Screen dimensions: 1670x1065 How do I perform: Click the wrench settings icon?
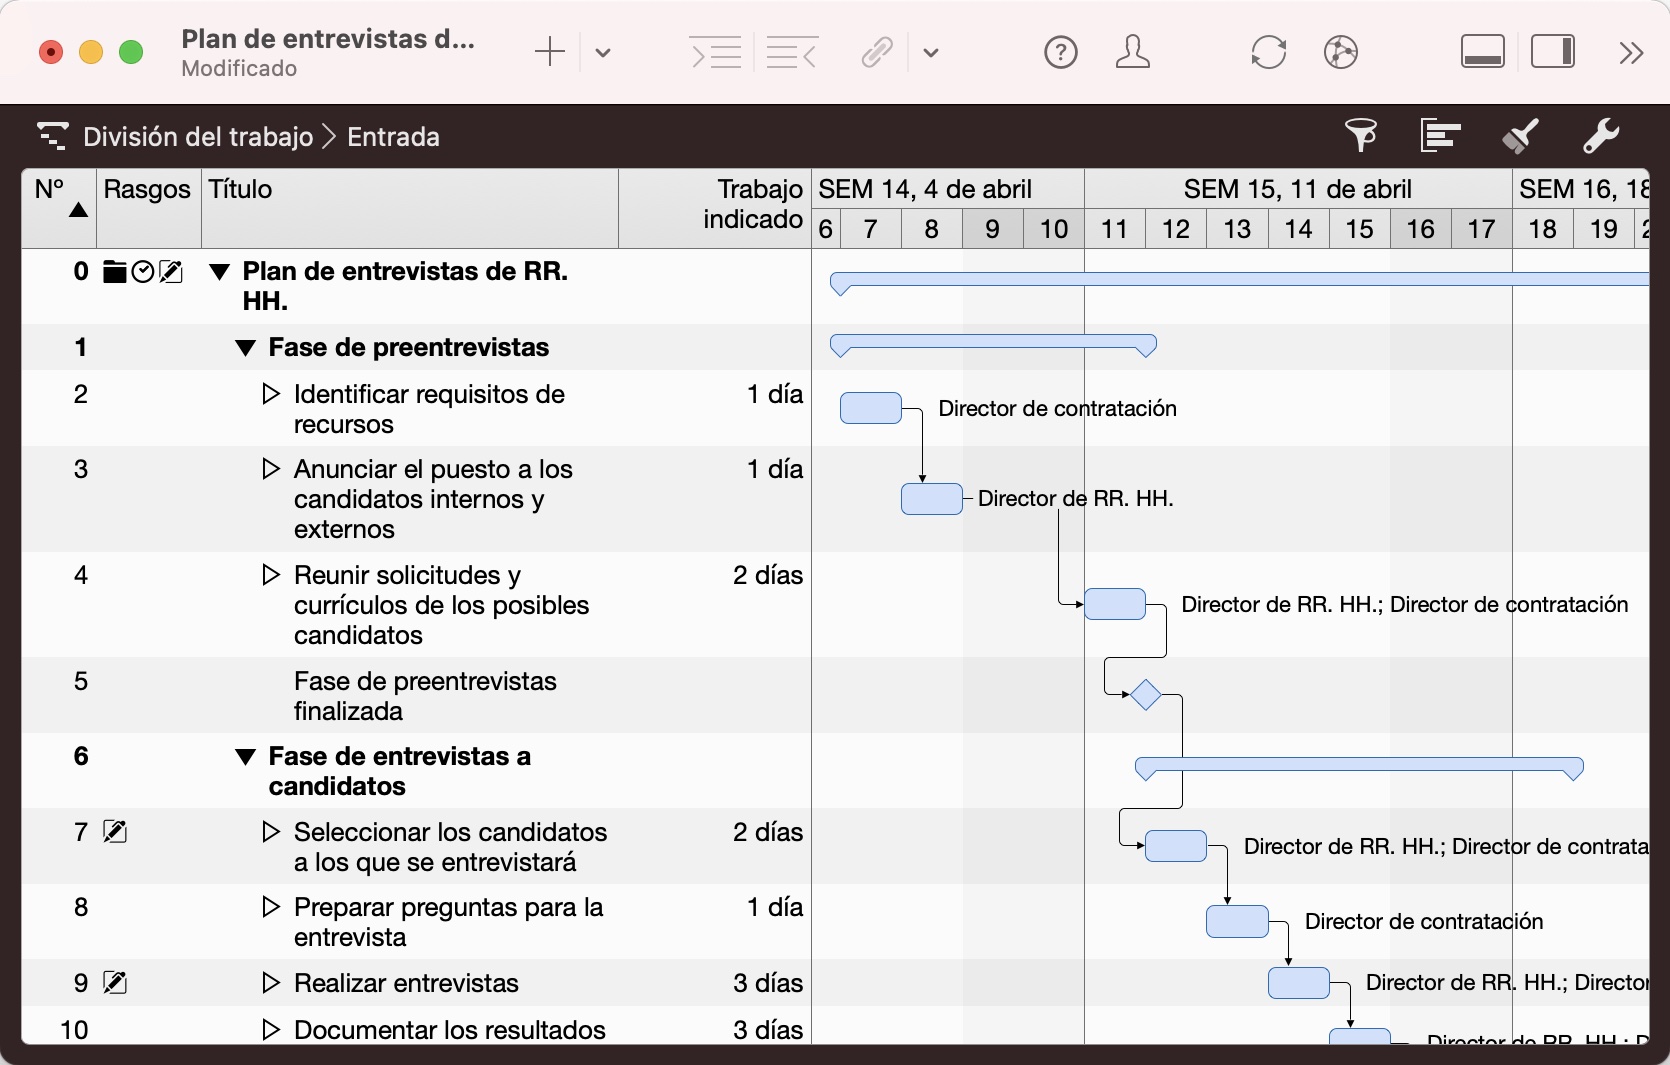[1600, 135]
